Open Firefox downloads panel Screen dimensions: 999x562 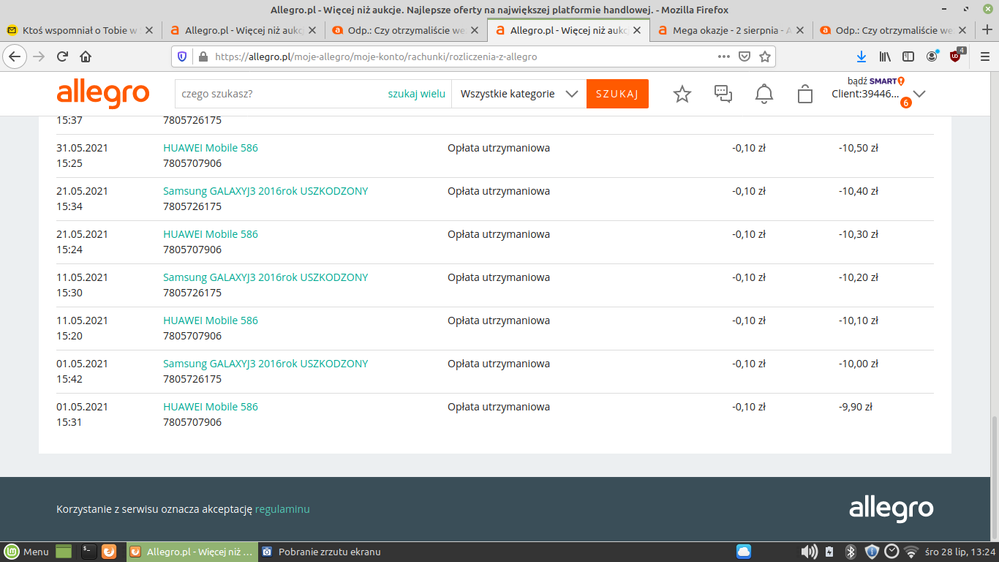click(x=861, y=57)
